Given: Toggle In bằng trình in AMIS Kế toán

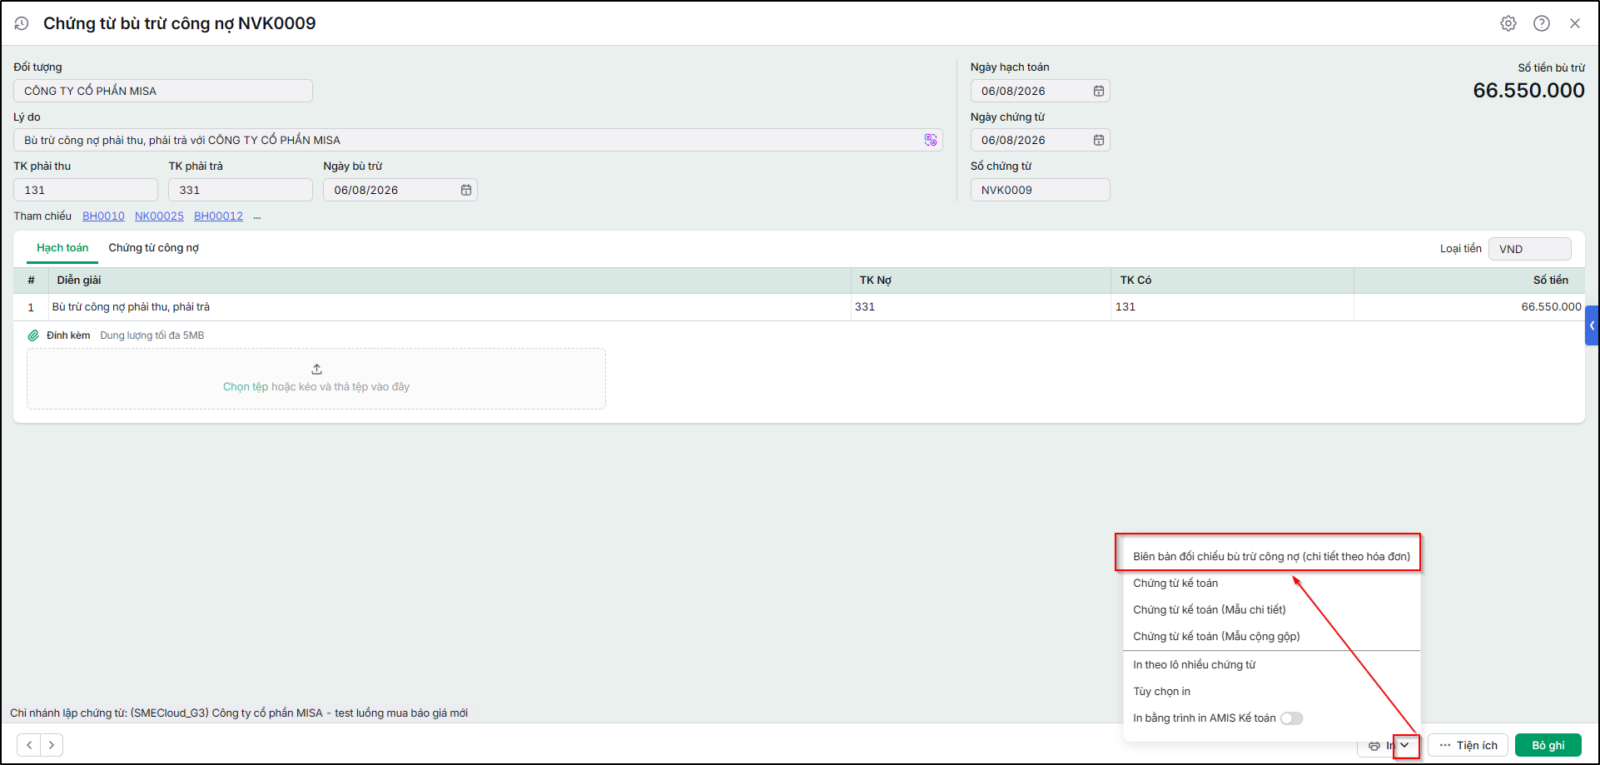Looking at the screenshot, I should pos(1292,718).
